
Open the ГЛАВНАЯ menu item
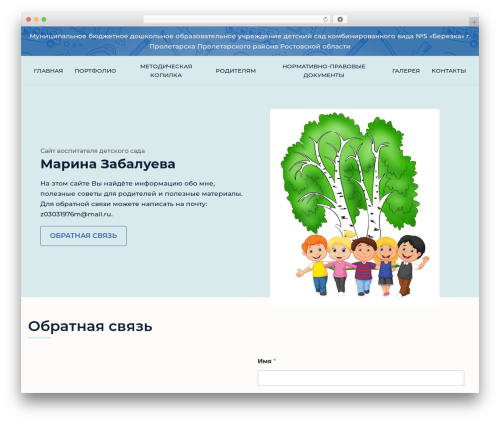tap(48, 71)
